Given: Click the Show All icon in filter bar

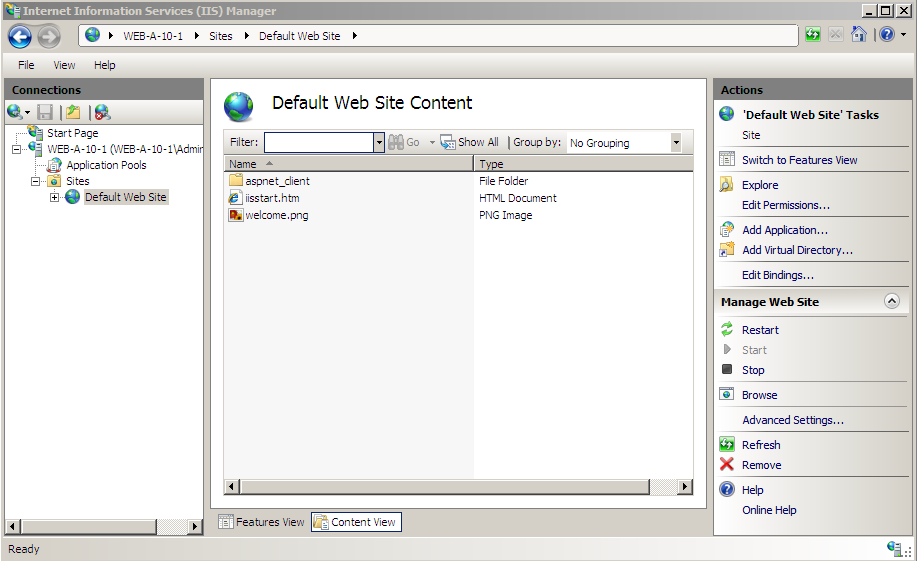Looking at the screenshot, I should click(x=448, y=142).
